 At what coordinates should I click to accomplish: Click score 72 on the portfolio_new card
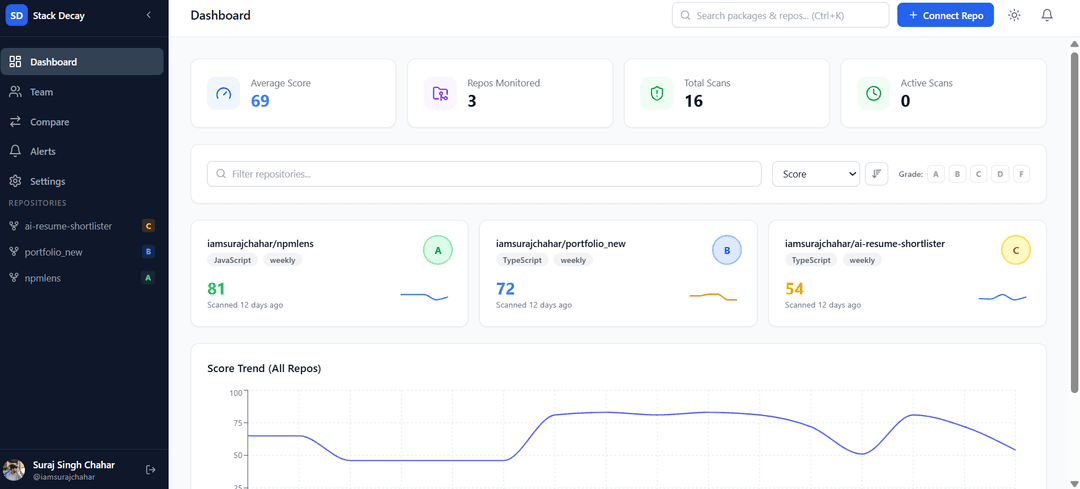click(506, 289)
